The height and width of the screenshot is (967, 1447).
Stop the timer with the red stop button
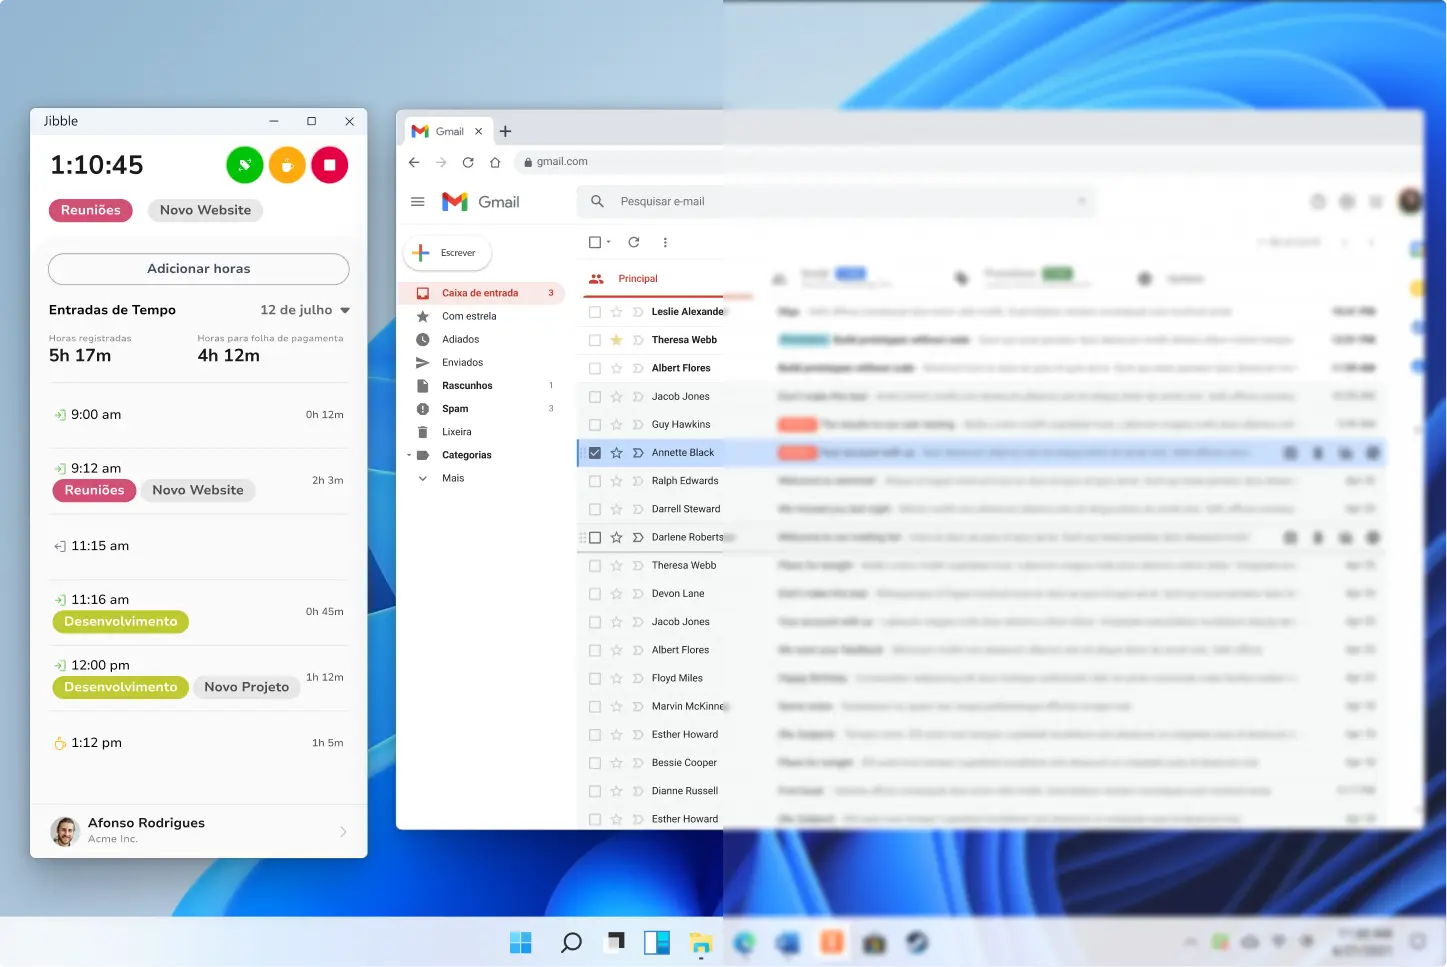(x=329, y=165)
